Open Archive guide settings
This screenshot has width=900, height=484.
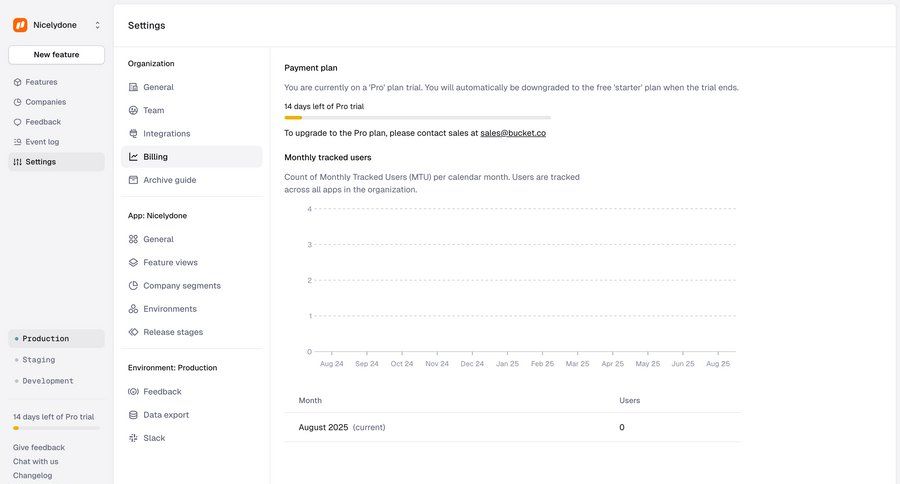192,180
